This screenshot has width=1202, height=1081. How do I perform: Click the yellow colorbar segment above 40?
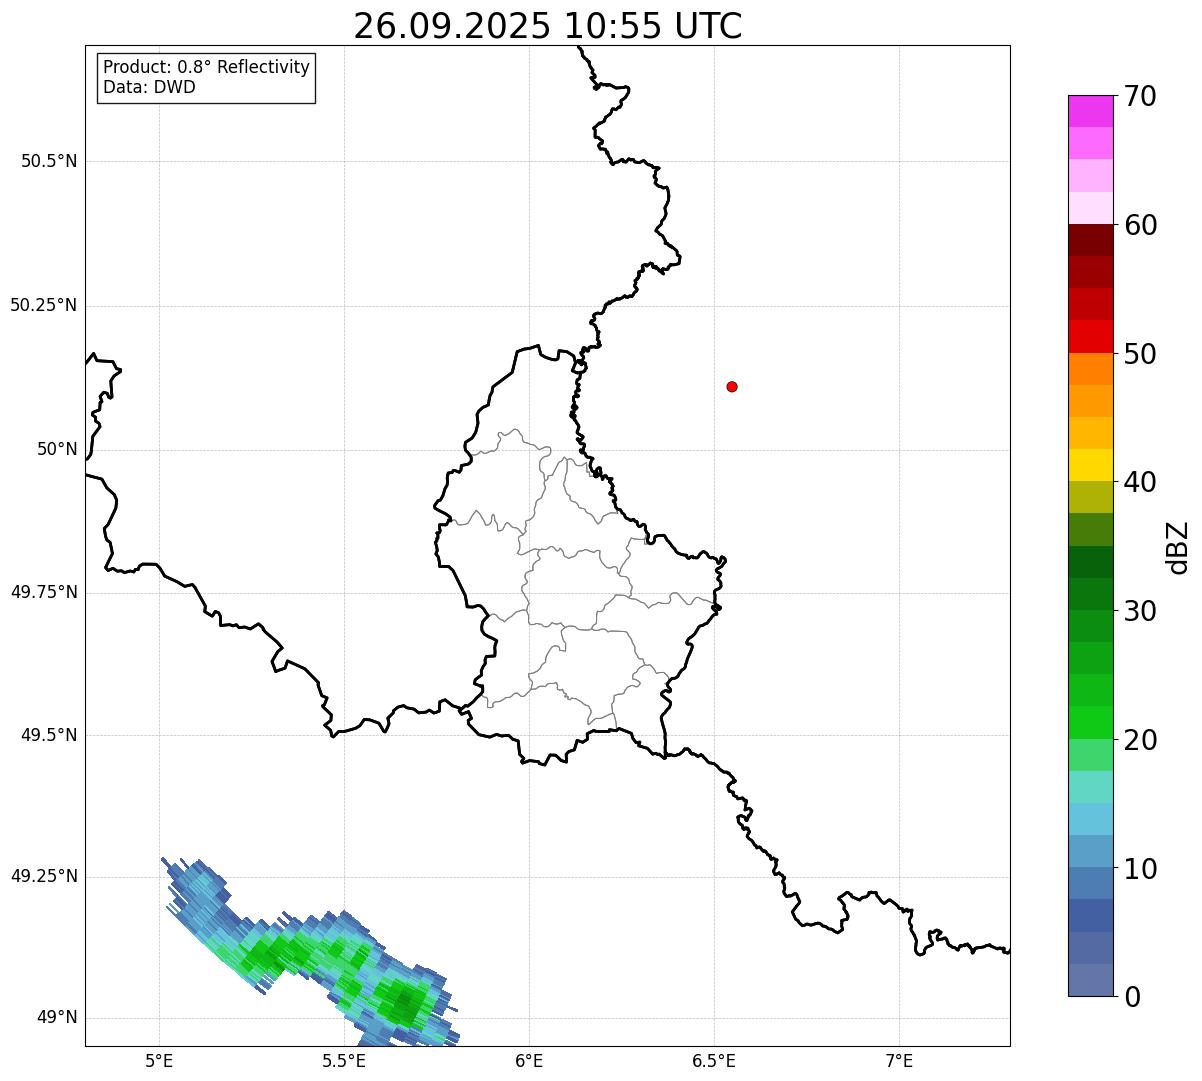point(1090,465)
